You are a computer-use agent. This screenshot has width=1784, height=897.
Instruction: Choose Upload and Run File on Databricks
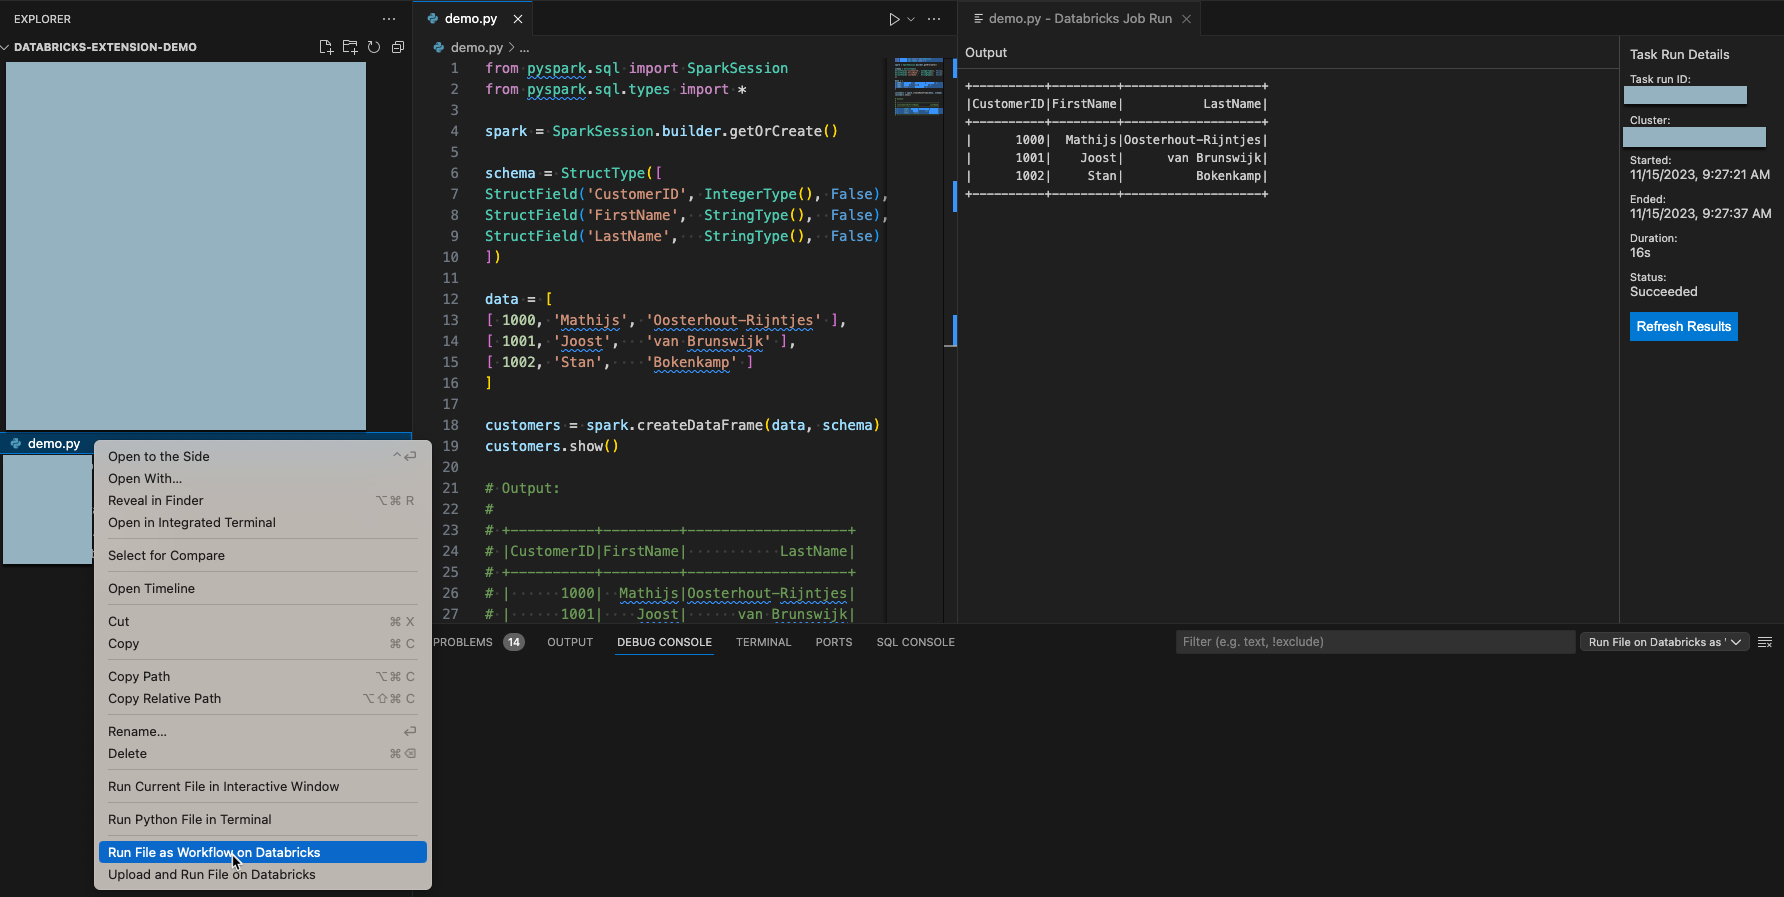[x=212, y=874]
